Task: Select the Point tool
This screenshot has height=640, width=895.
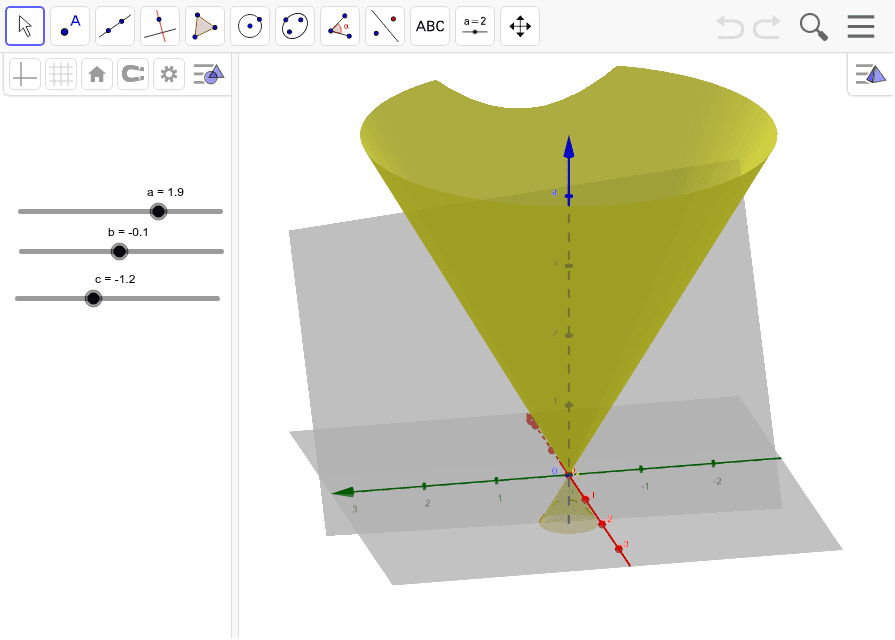Action: pyautogui.click(x=70, y=26)
